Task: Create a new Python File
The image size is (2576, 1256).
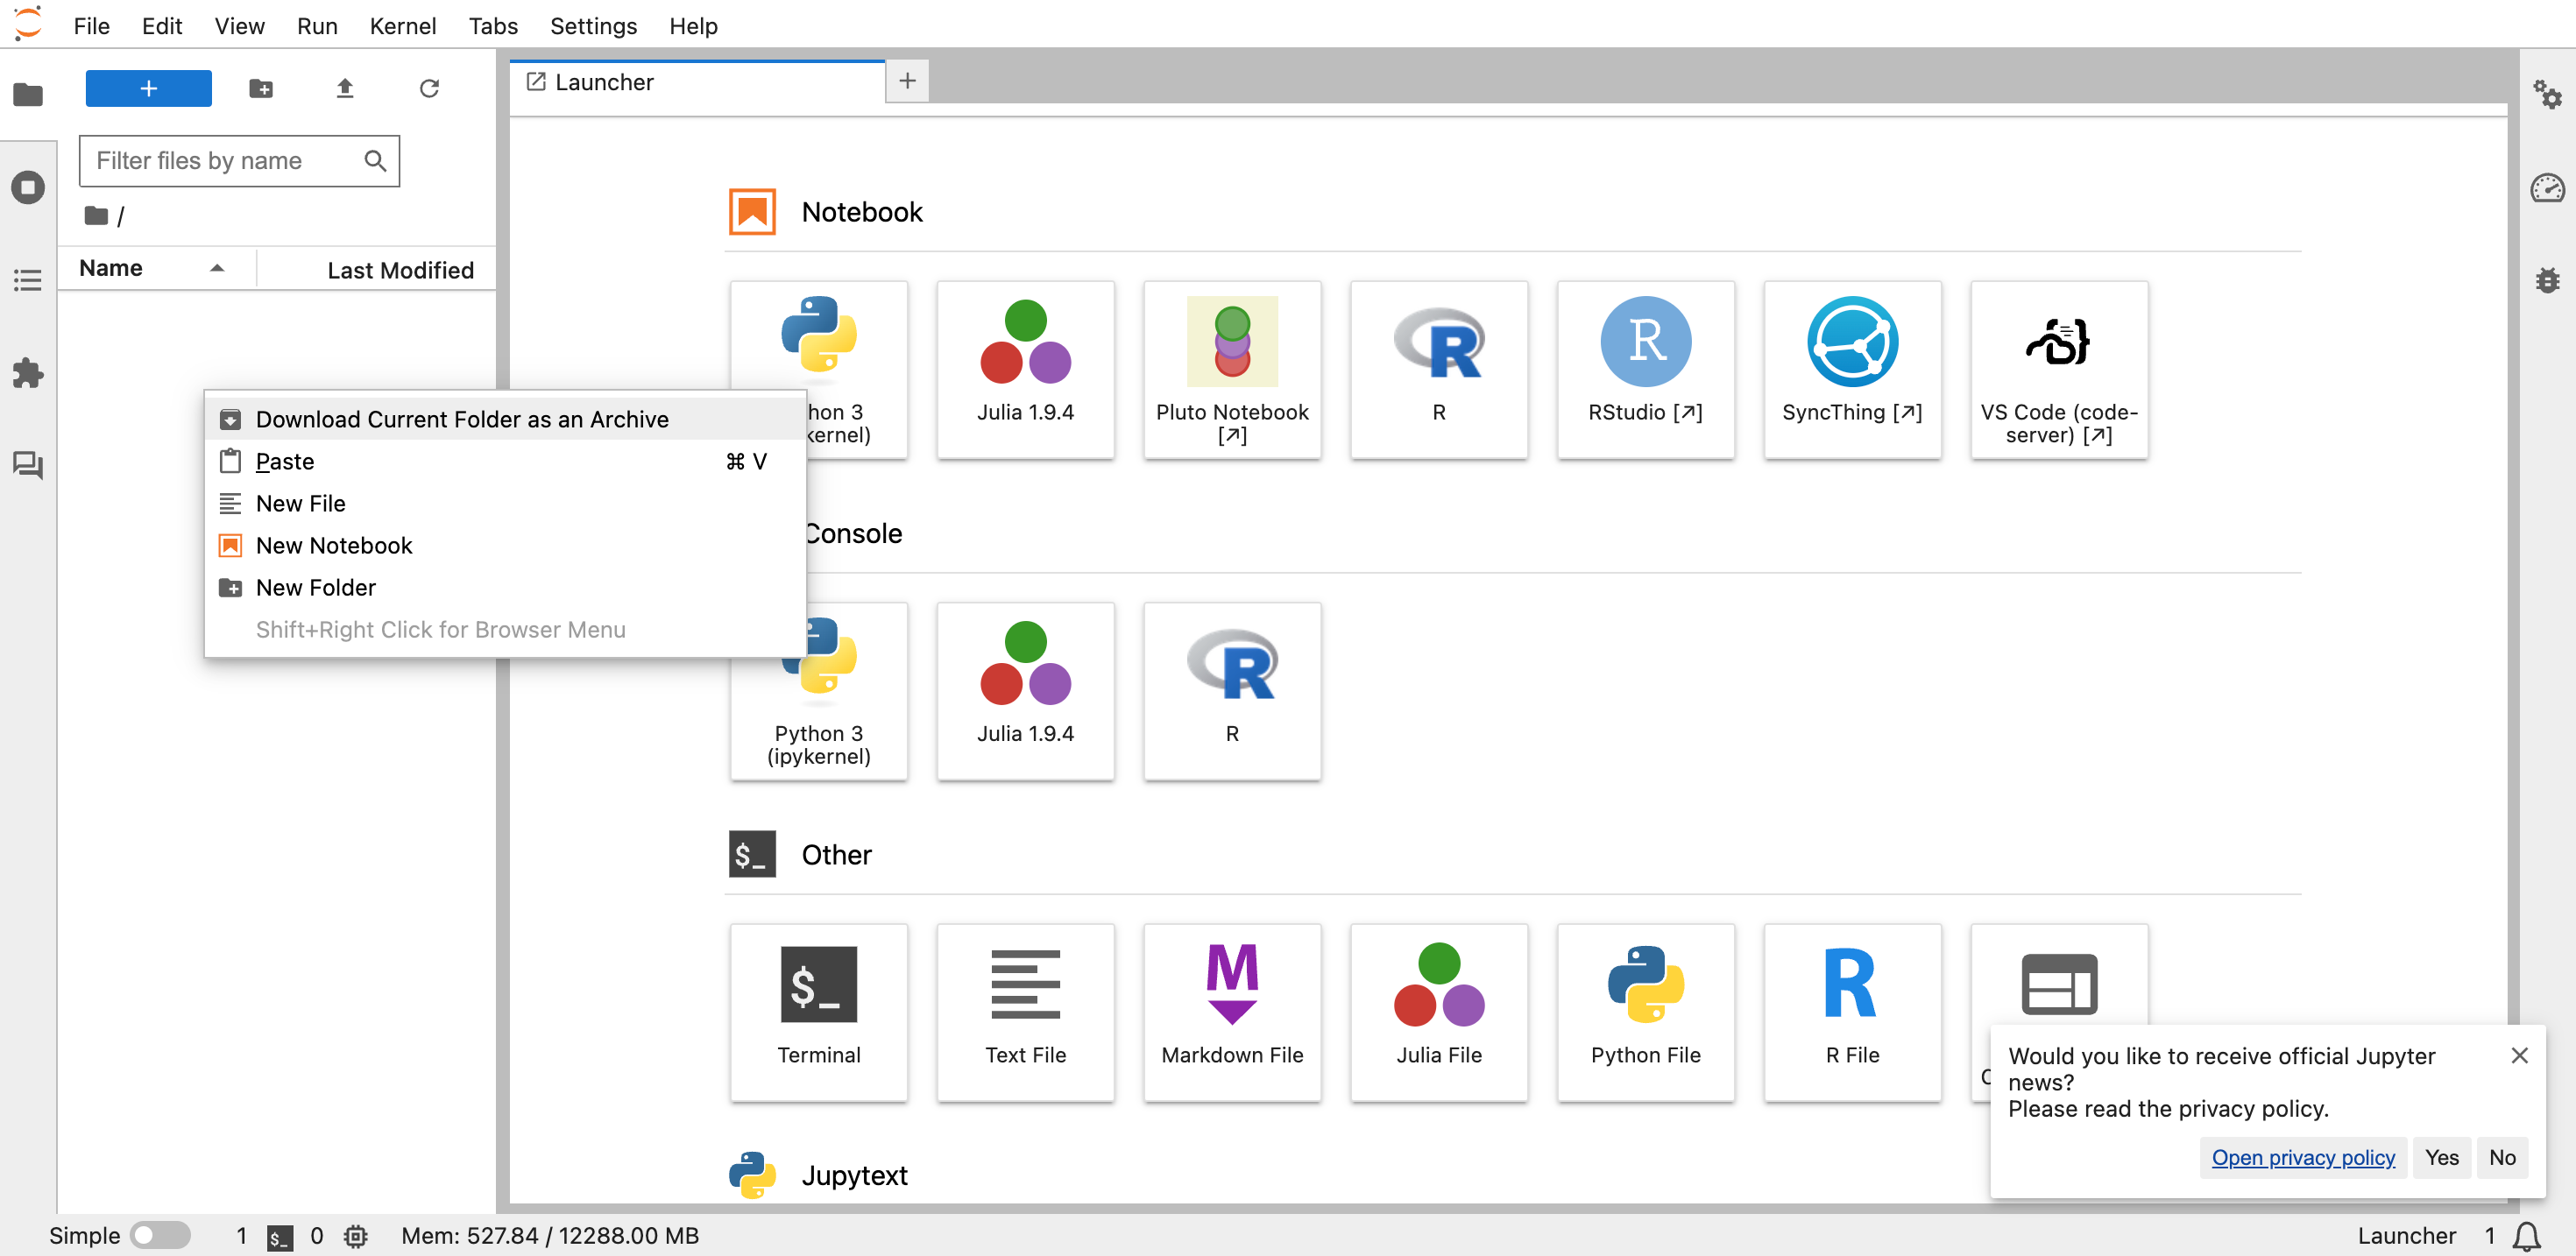Action: point(1646,1012)
